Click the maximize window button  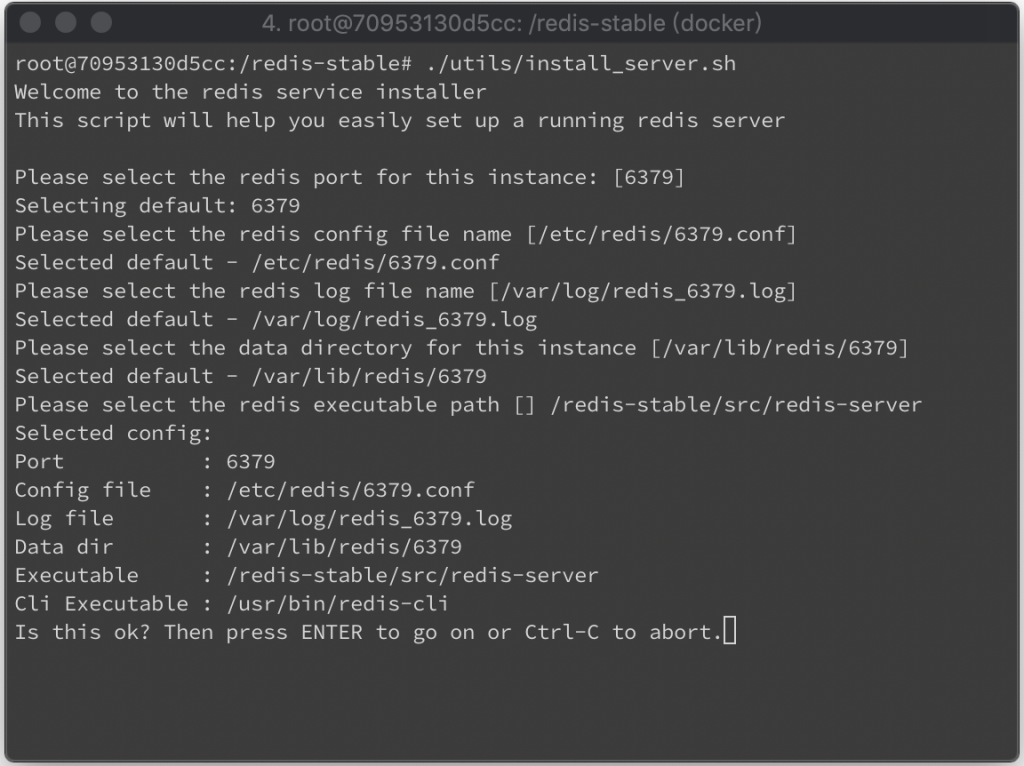click(x=101, y=22)
